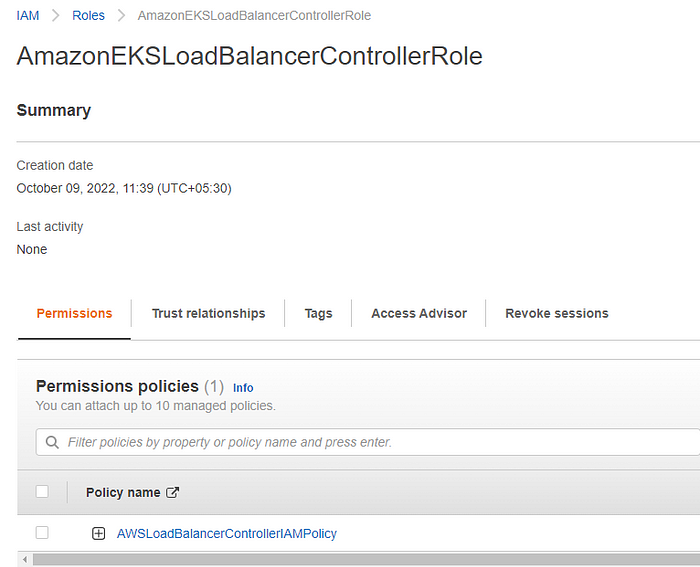The height and width of the screenshot is (567, 700).
Task: Click the horizontal scrollbar left arrow
Action: pyautogui.click(x=25, y=559)
